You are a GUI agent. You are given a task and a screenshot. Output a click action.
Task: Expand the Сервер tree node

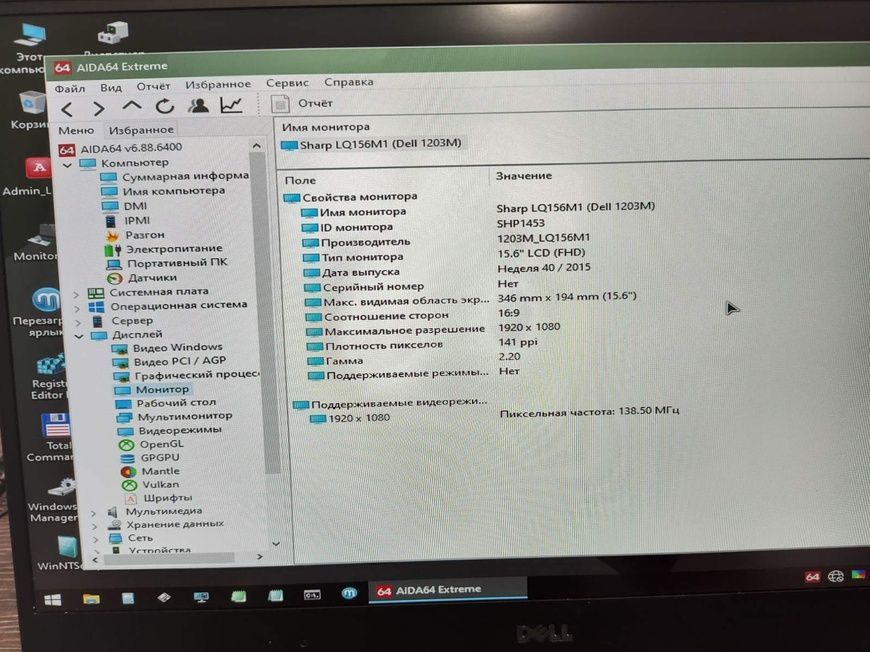pyautogui.click(x=78, y=322)
